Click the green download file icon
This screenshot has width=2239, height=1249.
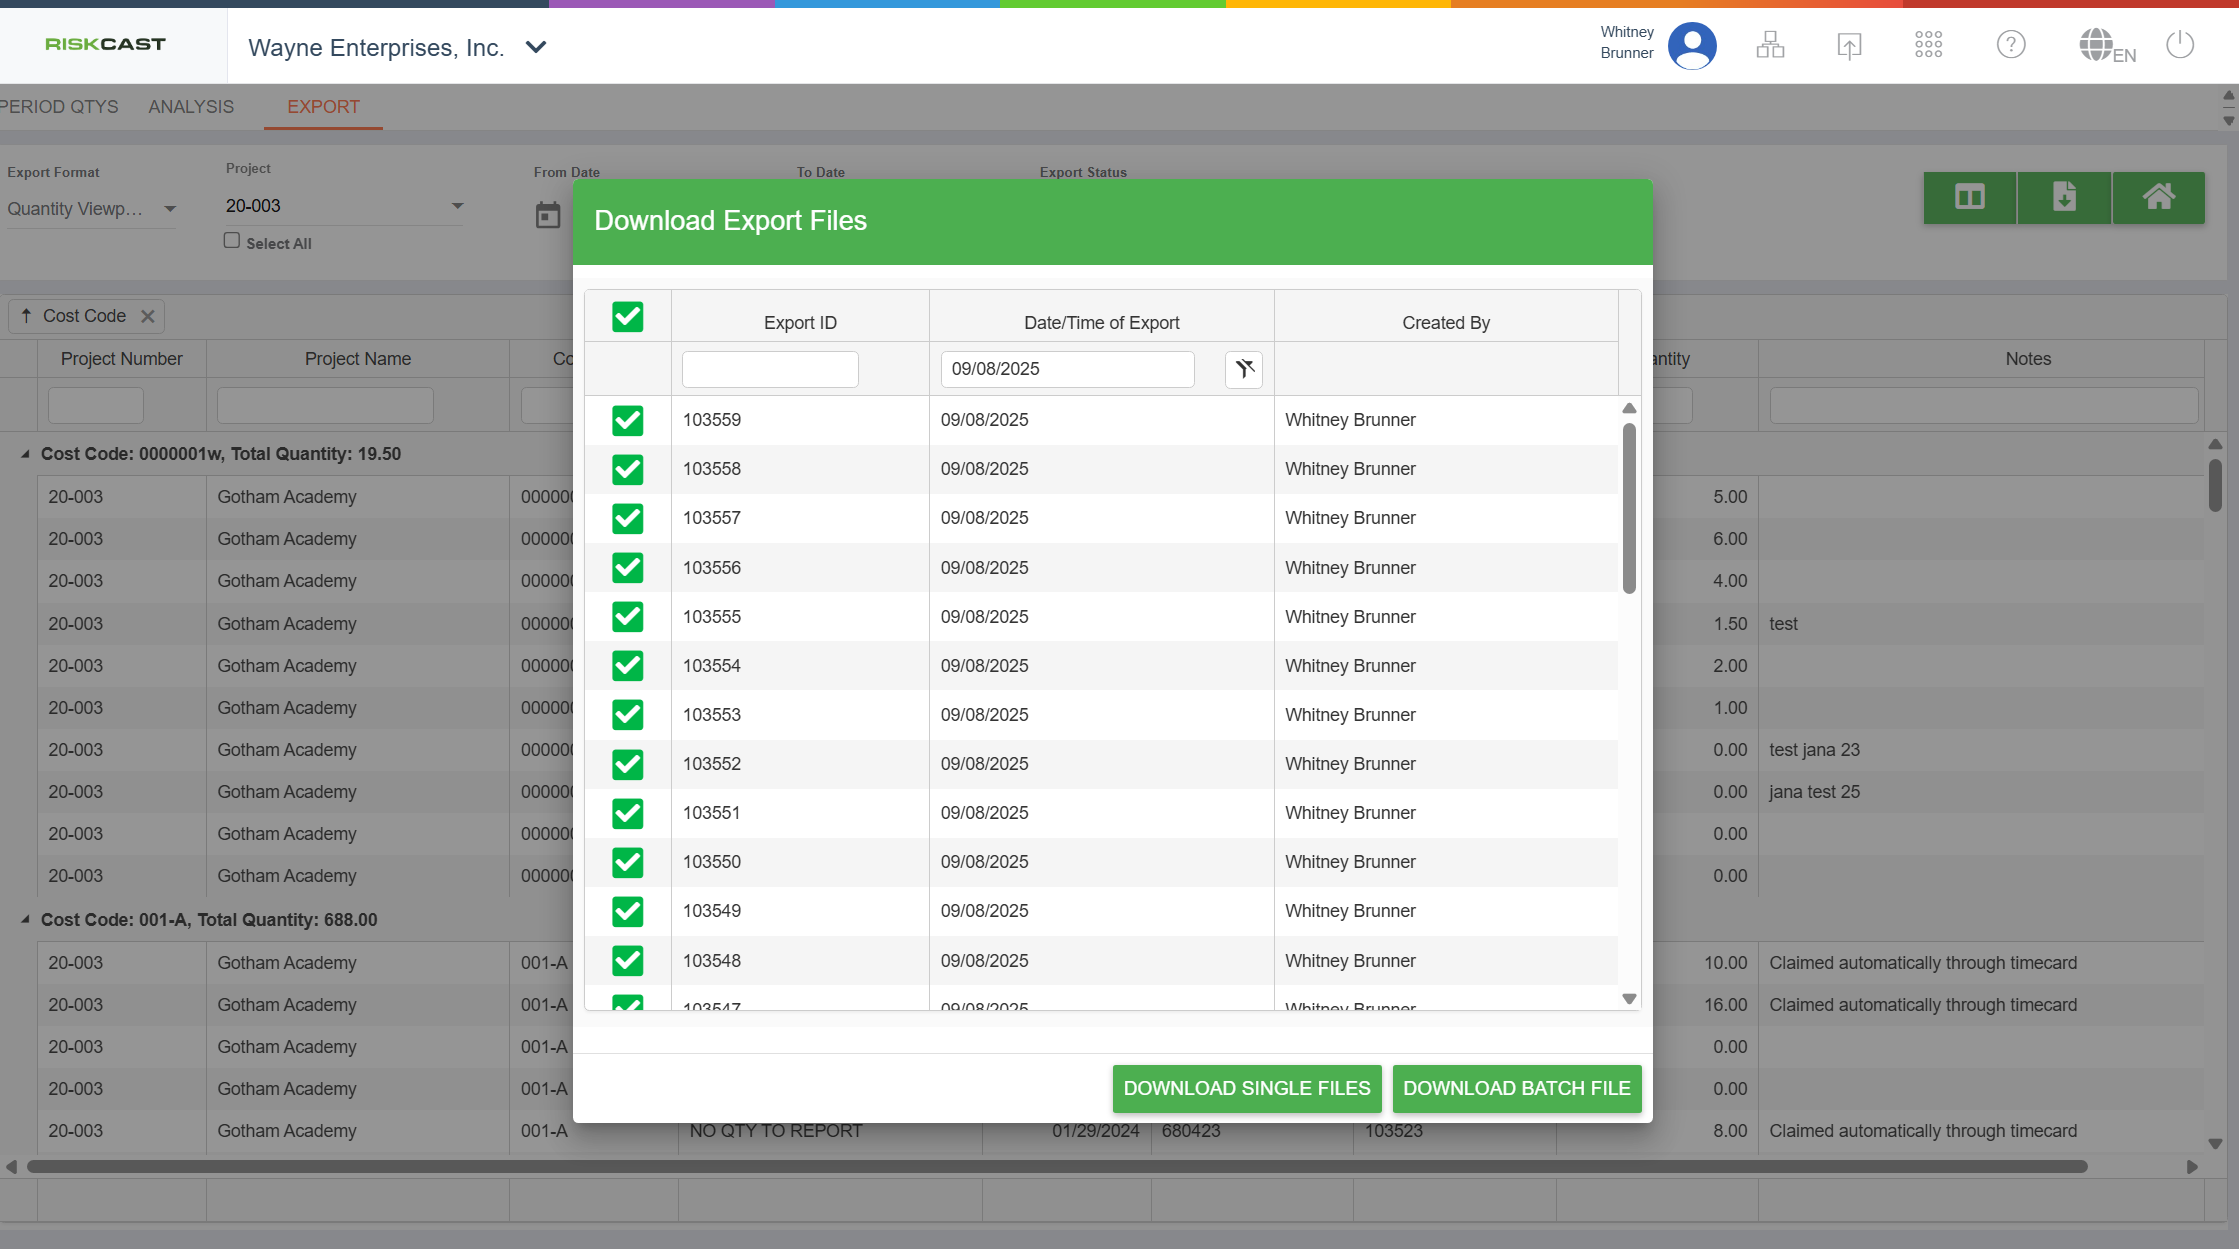pos(2064,197)
